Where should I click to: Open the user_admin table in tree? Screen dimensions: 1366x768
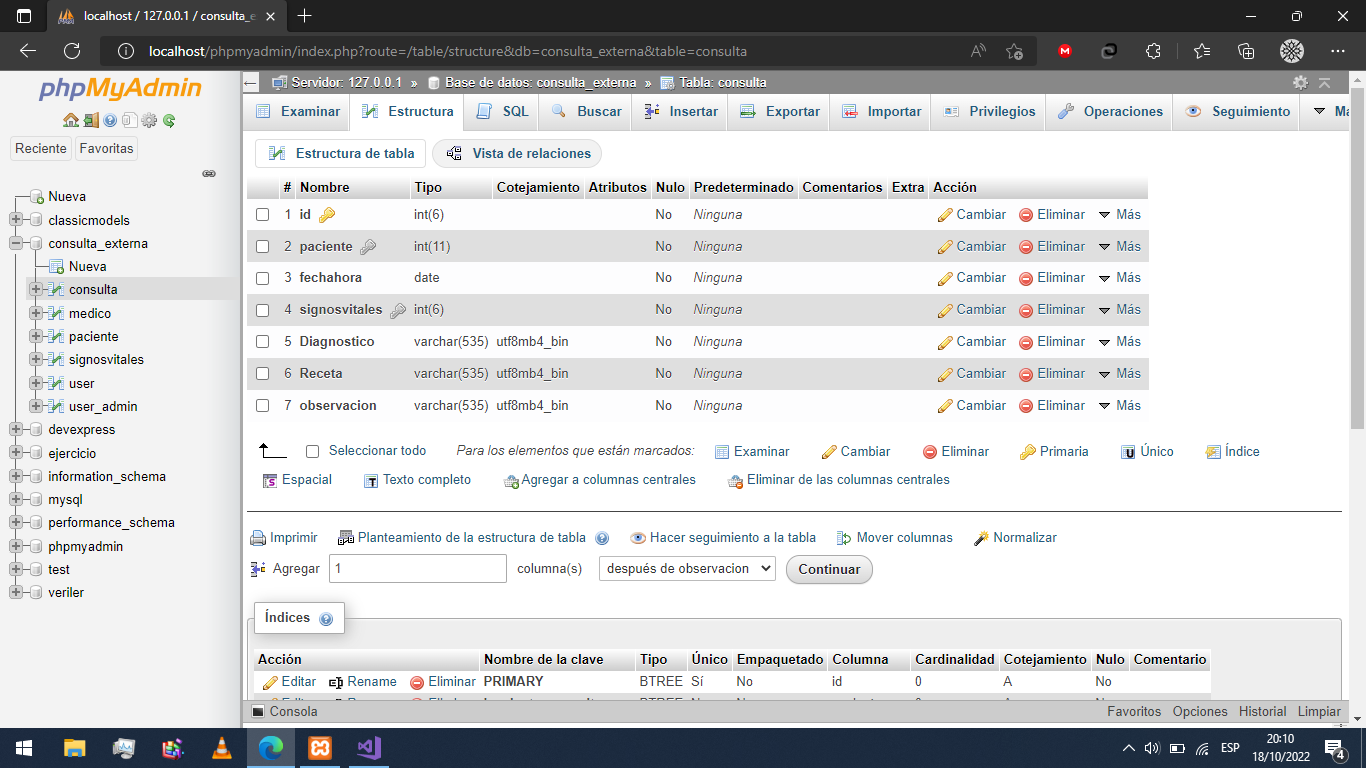point(103,406)
